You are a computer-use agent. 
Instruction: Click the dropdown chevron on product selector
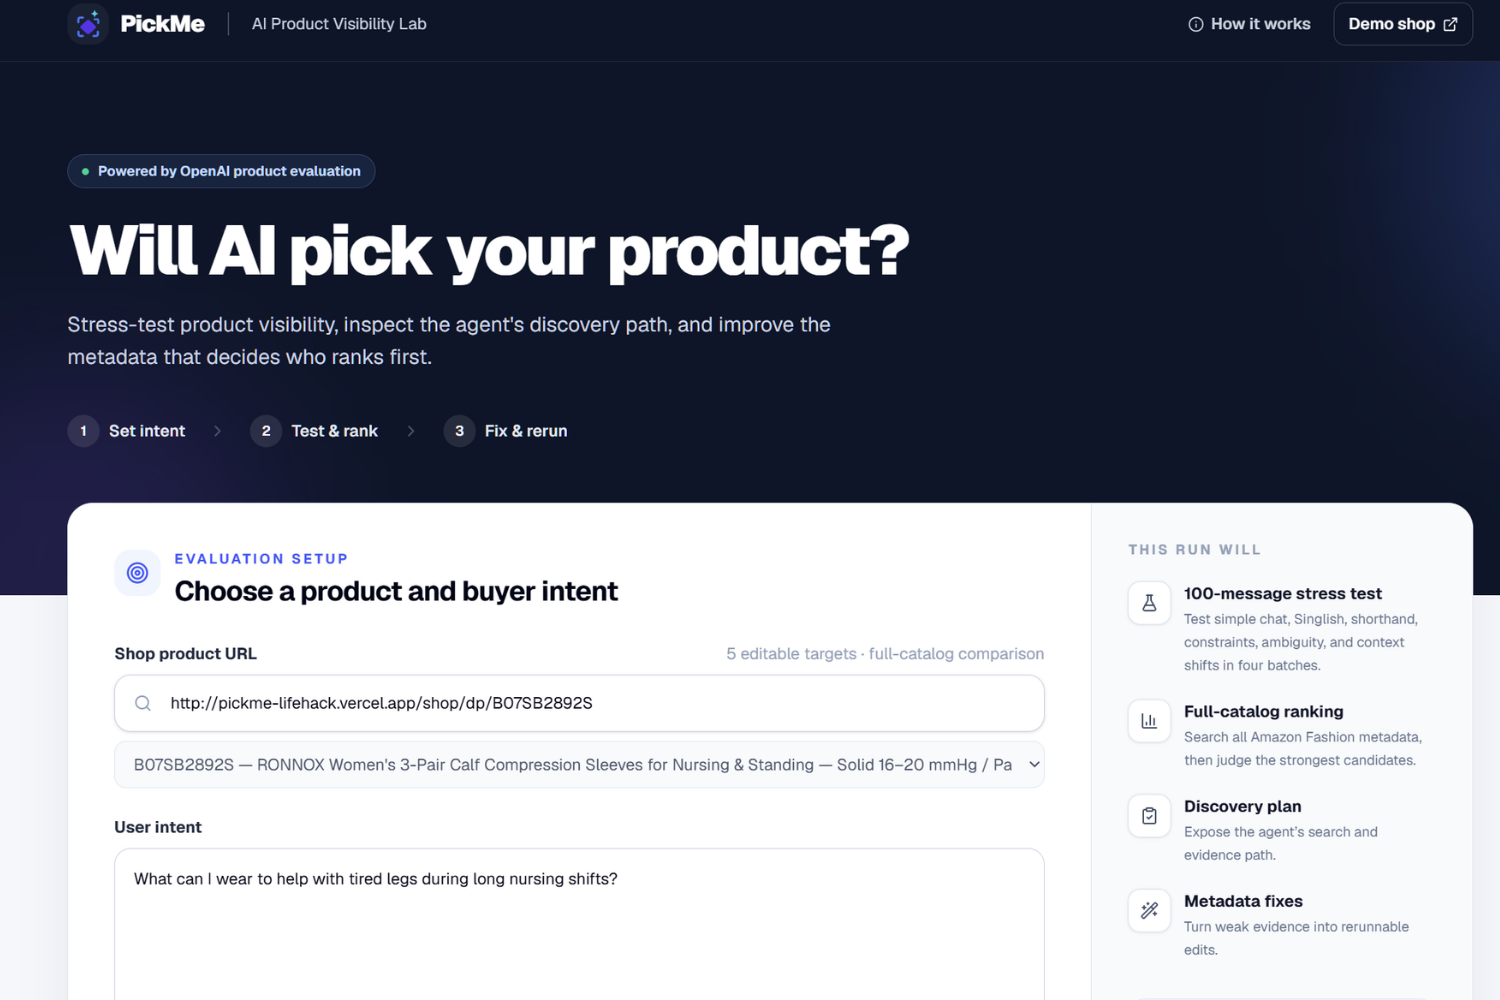(x=1034, y=765)
